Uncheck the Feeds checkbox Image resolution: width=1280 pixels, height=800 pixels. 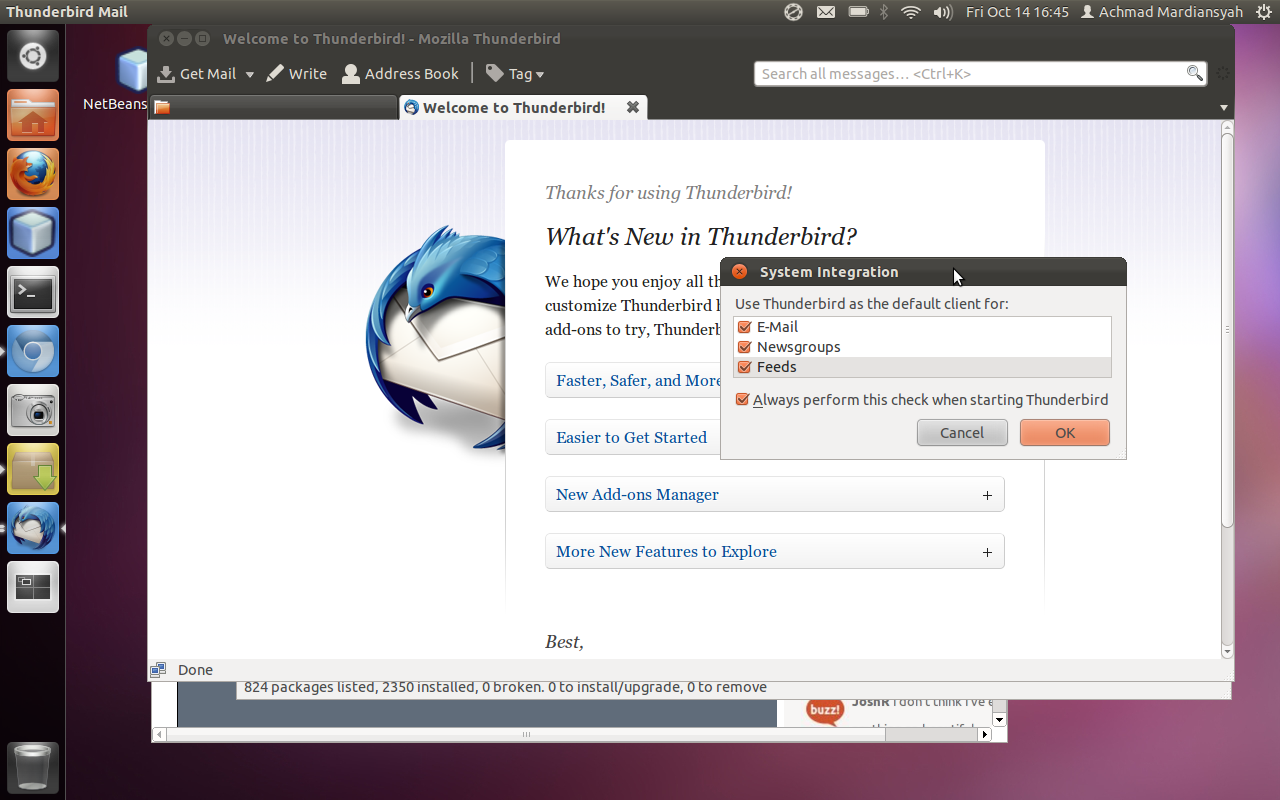pos(743,367)
